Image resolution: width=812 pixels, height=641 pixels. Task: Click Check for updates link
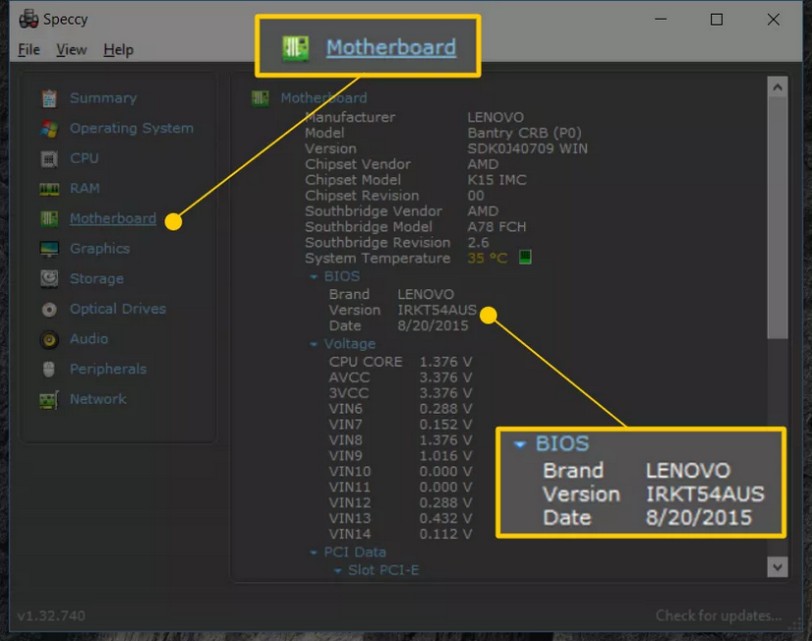[x=718, y=615]
